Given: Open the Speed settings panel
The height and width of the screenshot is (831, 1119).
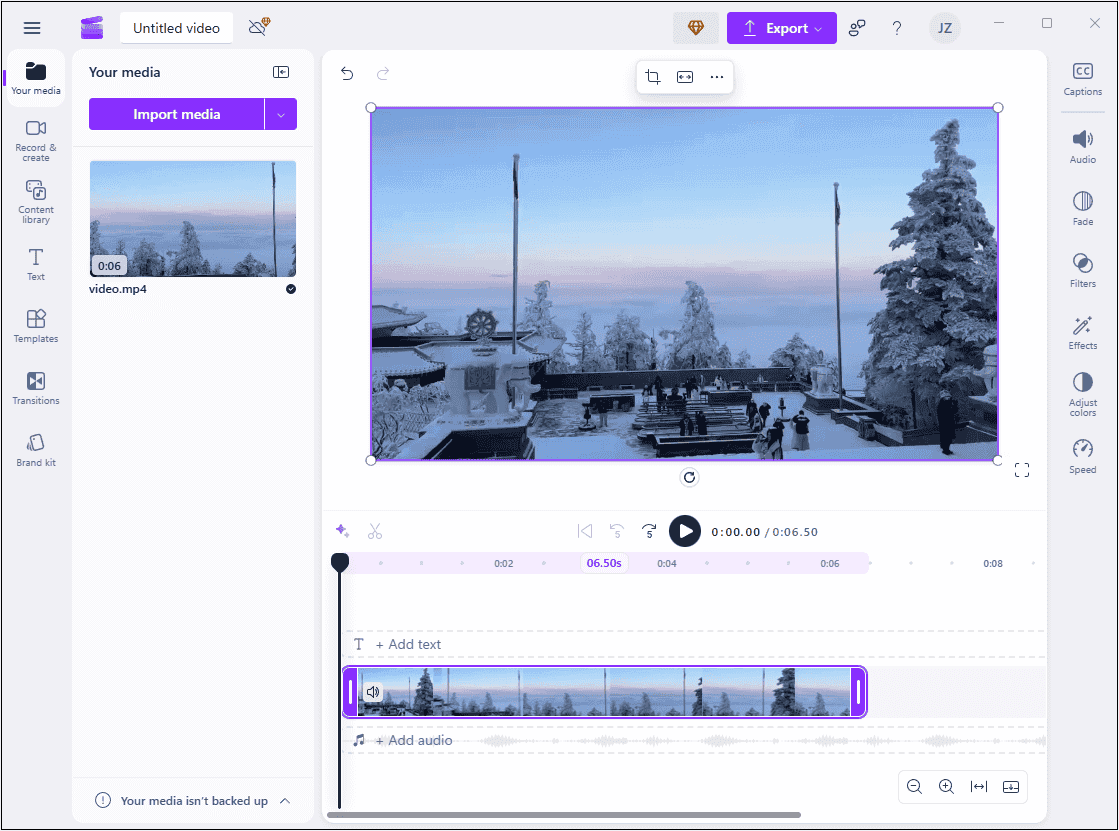Looking at the screenshot, I should click(1082, 453).
